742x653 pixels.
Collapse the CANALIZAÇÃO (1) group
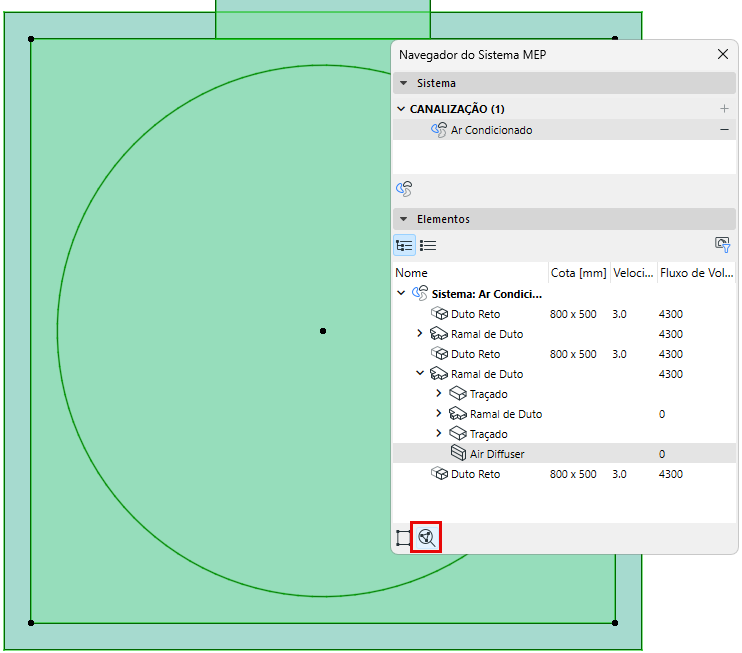401,109
